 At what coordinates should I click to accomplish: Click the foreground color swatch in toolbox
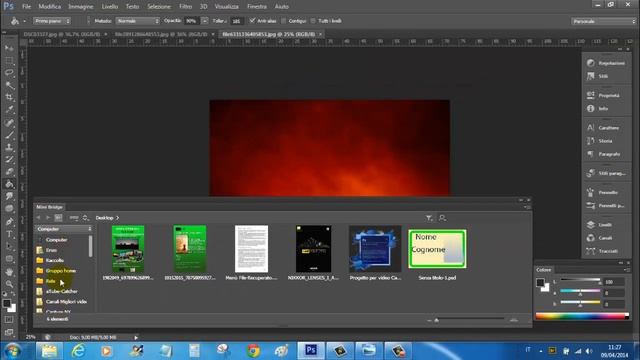point(7,303)
